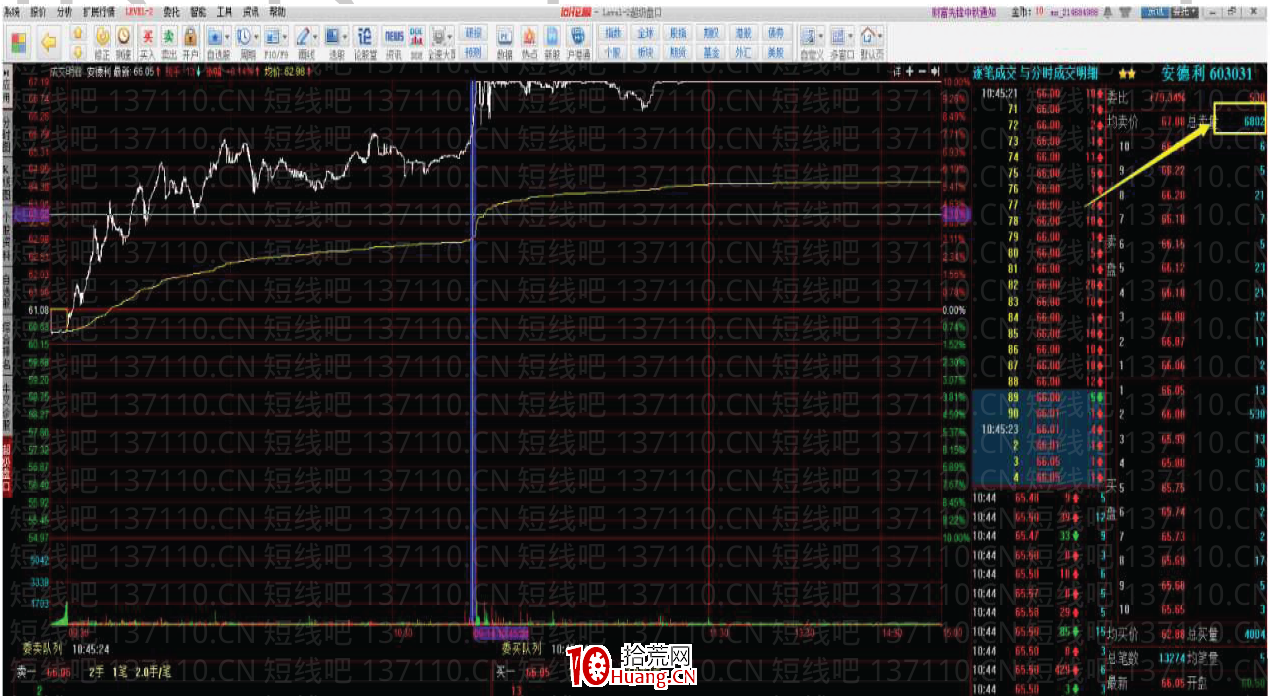Open the 论股堂 forum icon
This screenshot has height=696, width=1271.
(364, 35)
